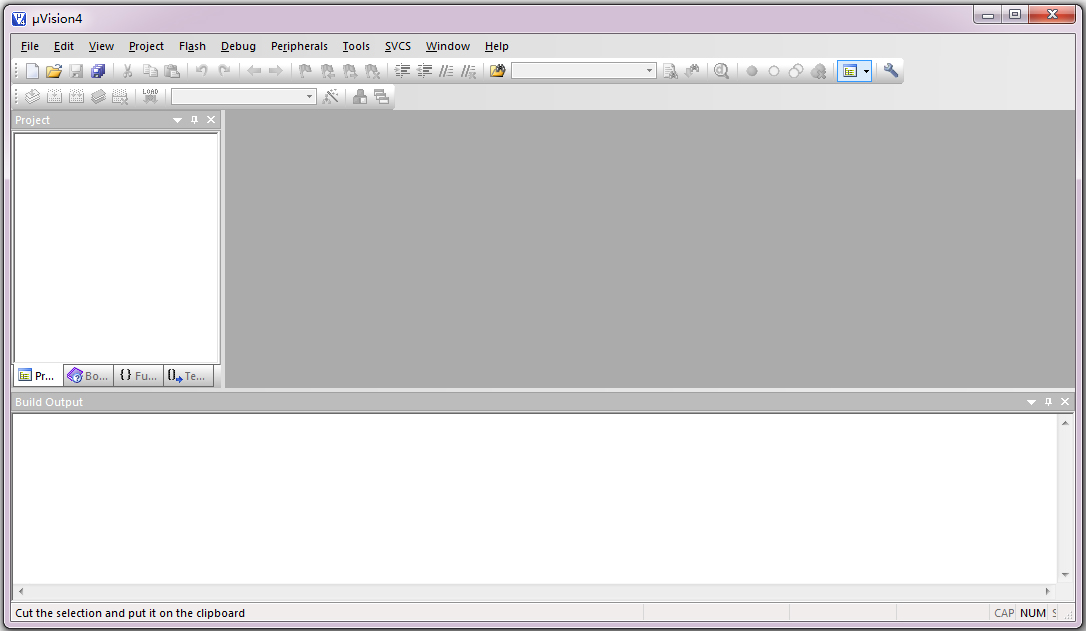1086x631 pixels.
Task: Open Build Output panel position dropdown arrow
Action: click(x=1031, y=402)
